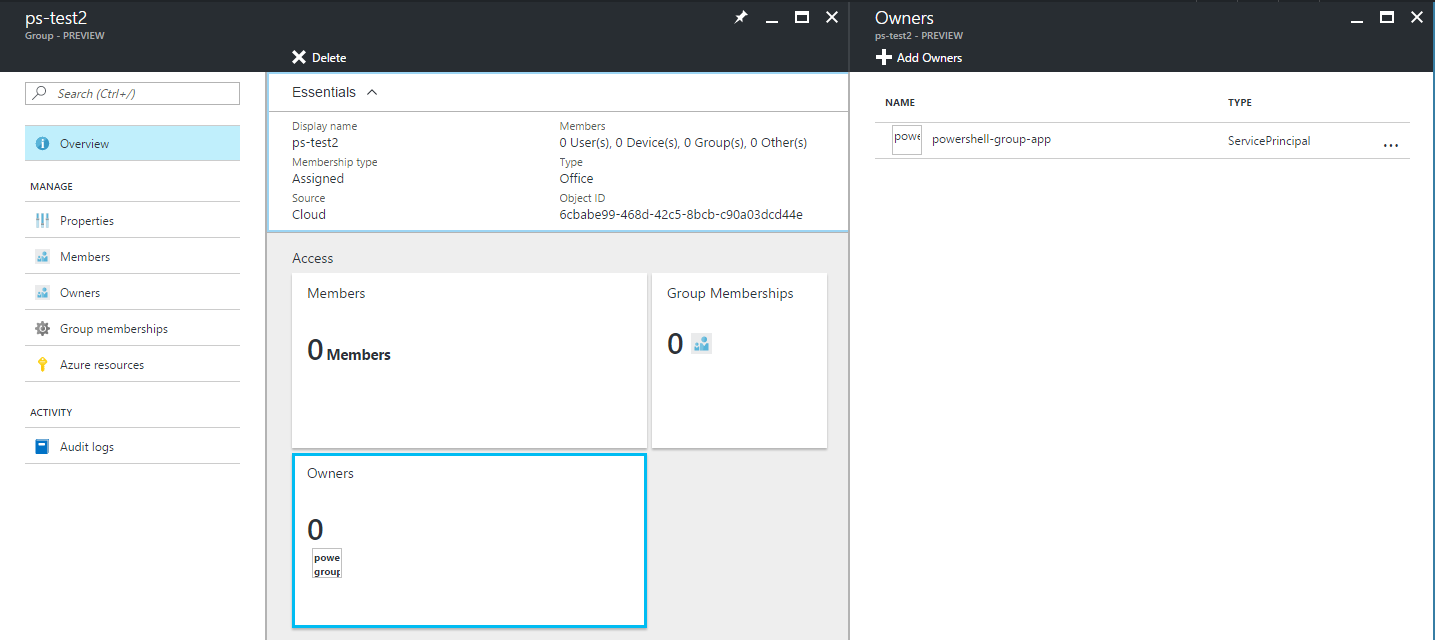The image size is (1435, 640).
Task: Click the ServicePrincipal type cell
Action: click(x=1269, y=141)
